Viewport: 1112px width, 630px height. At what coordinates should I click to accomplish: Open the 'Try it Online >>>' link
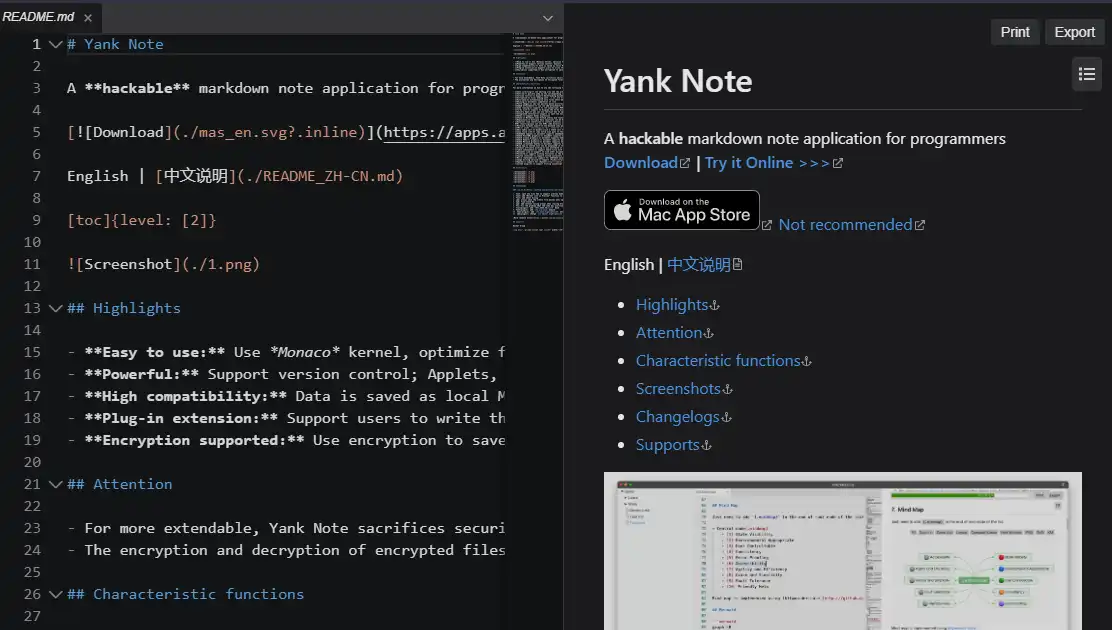[767, 162]
